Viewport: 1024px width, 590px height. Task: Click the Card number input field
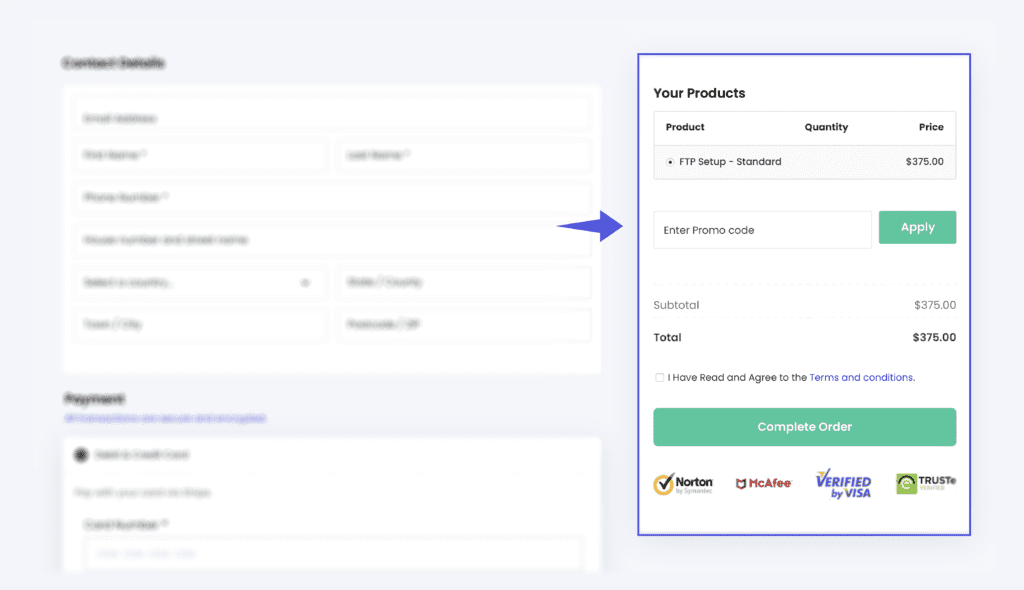[331, 553]
